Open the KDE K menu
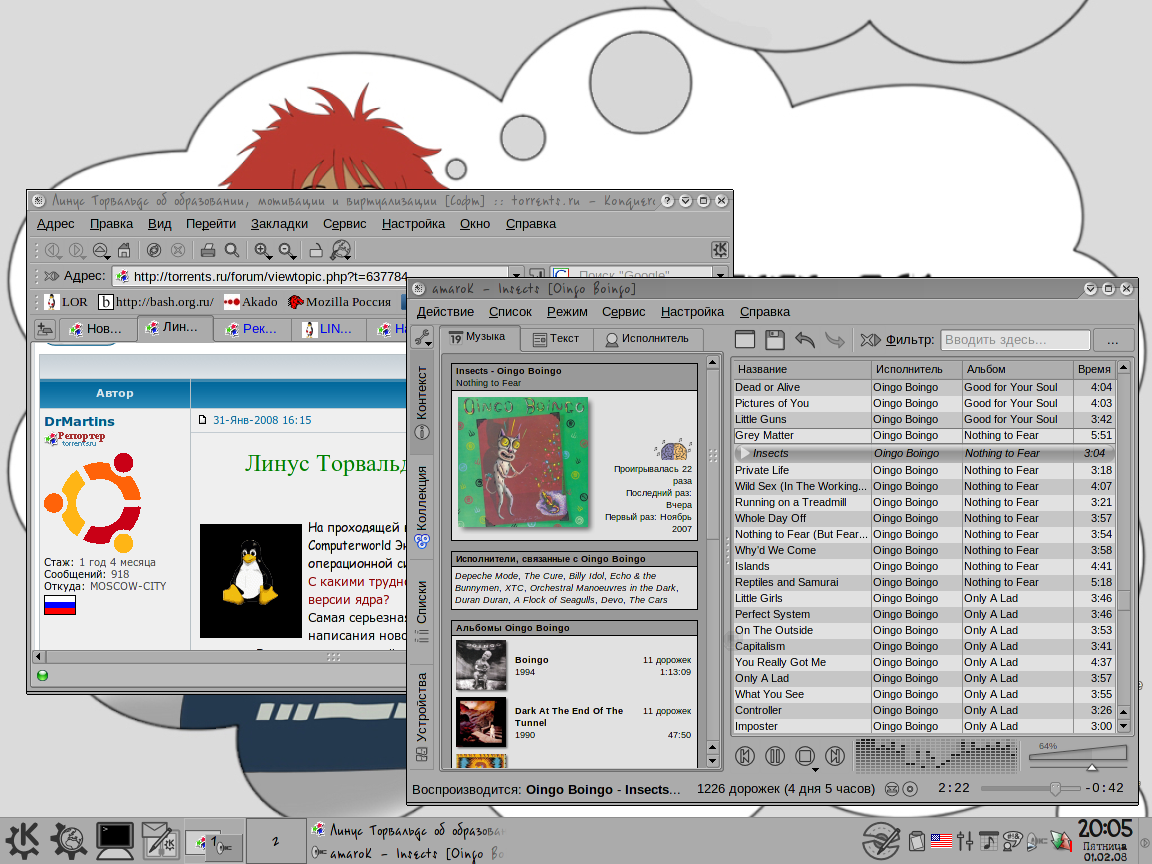The height and width of the screenshot is (864, 1152). (x=22, y=841)
